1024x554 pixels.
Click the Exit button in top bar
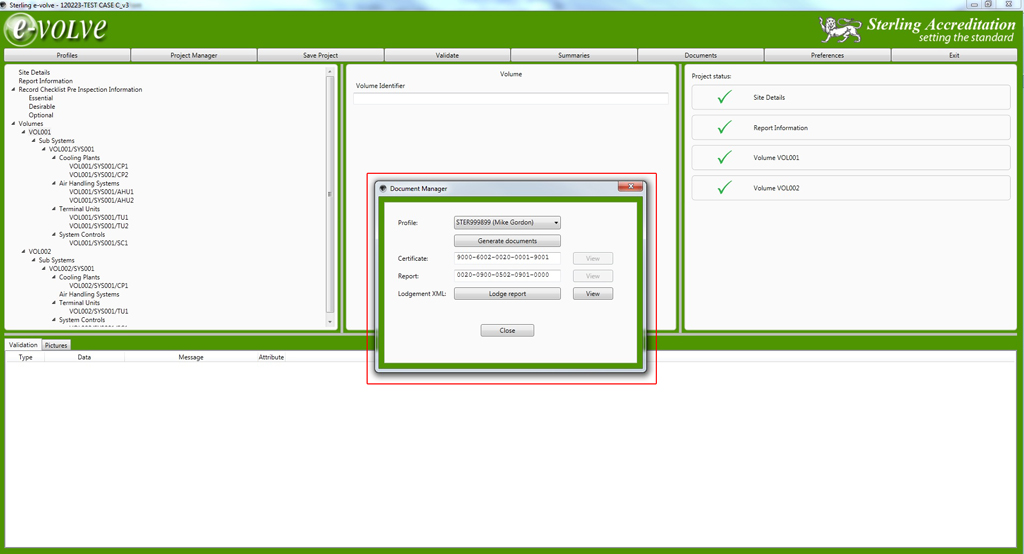coord(954,56)
